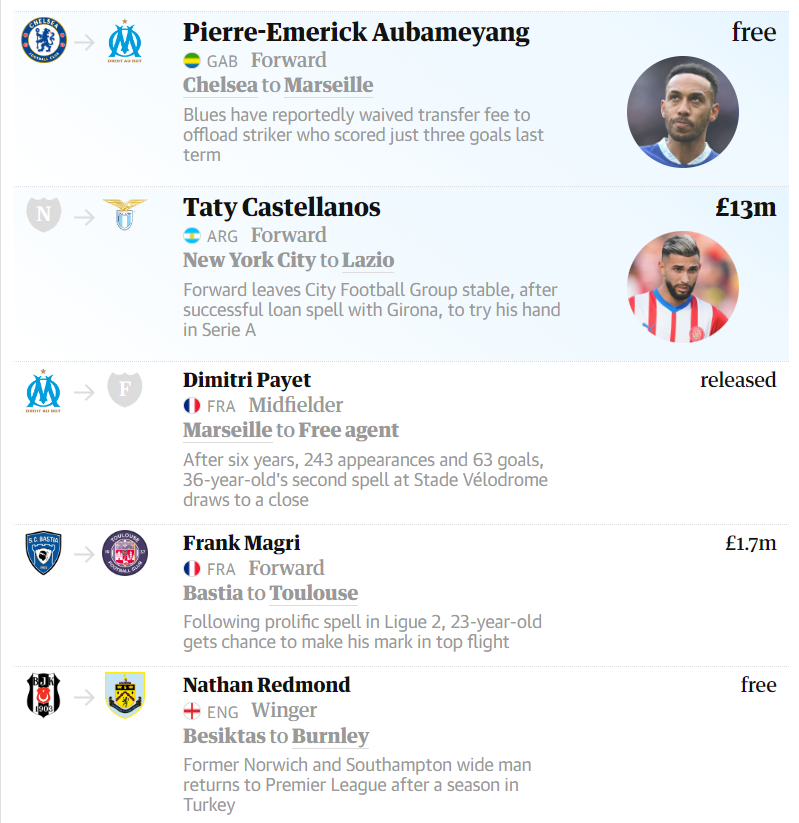Click Marseille link in Aubameyang transfer

328,85
